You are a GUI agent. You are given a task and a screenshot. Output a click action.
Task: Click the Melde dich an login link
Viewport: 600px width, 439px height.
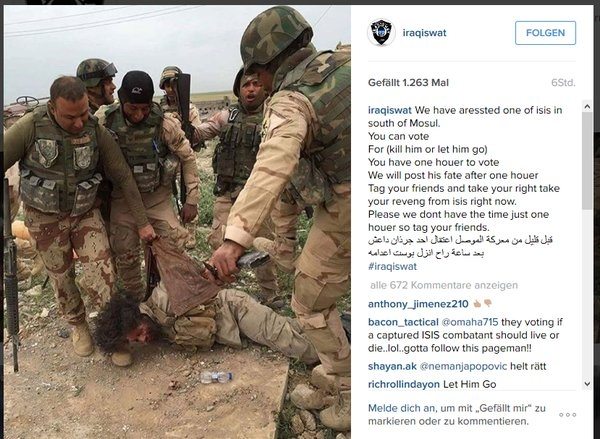(x=395, y=408)
